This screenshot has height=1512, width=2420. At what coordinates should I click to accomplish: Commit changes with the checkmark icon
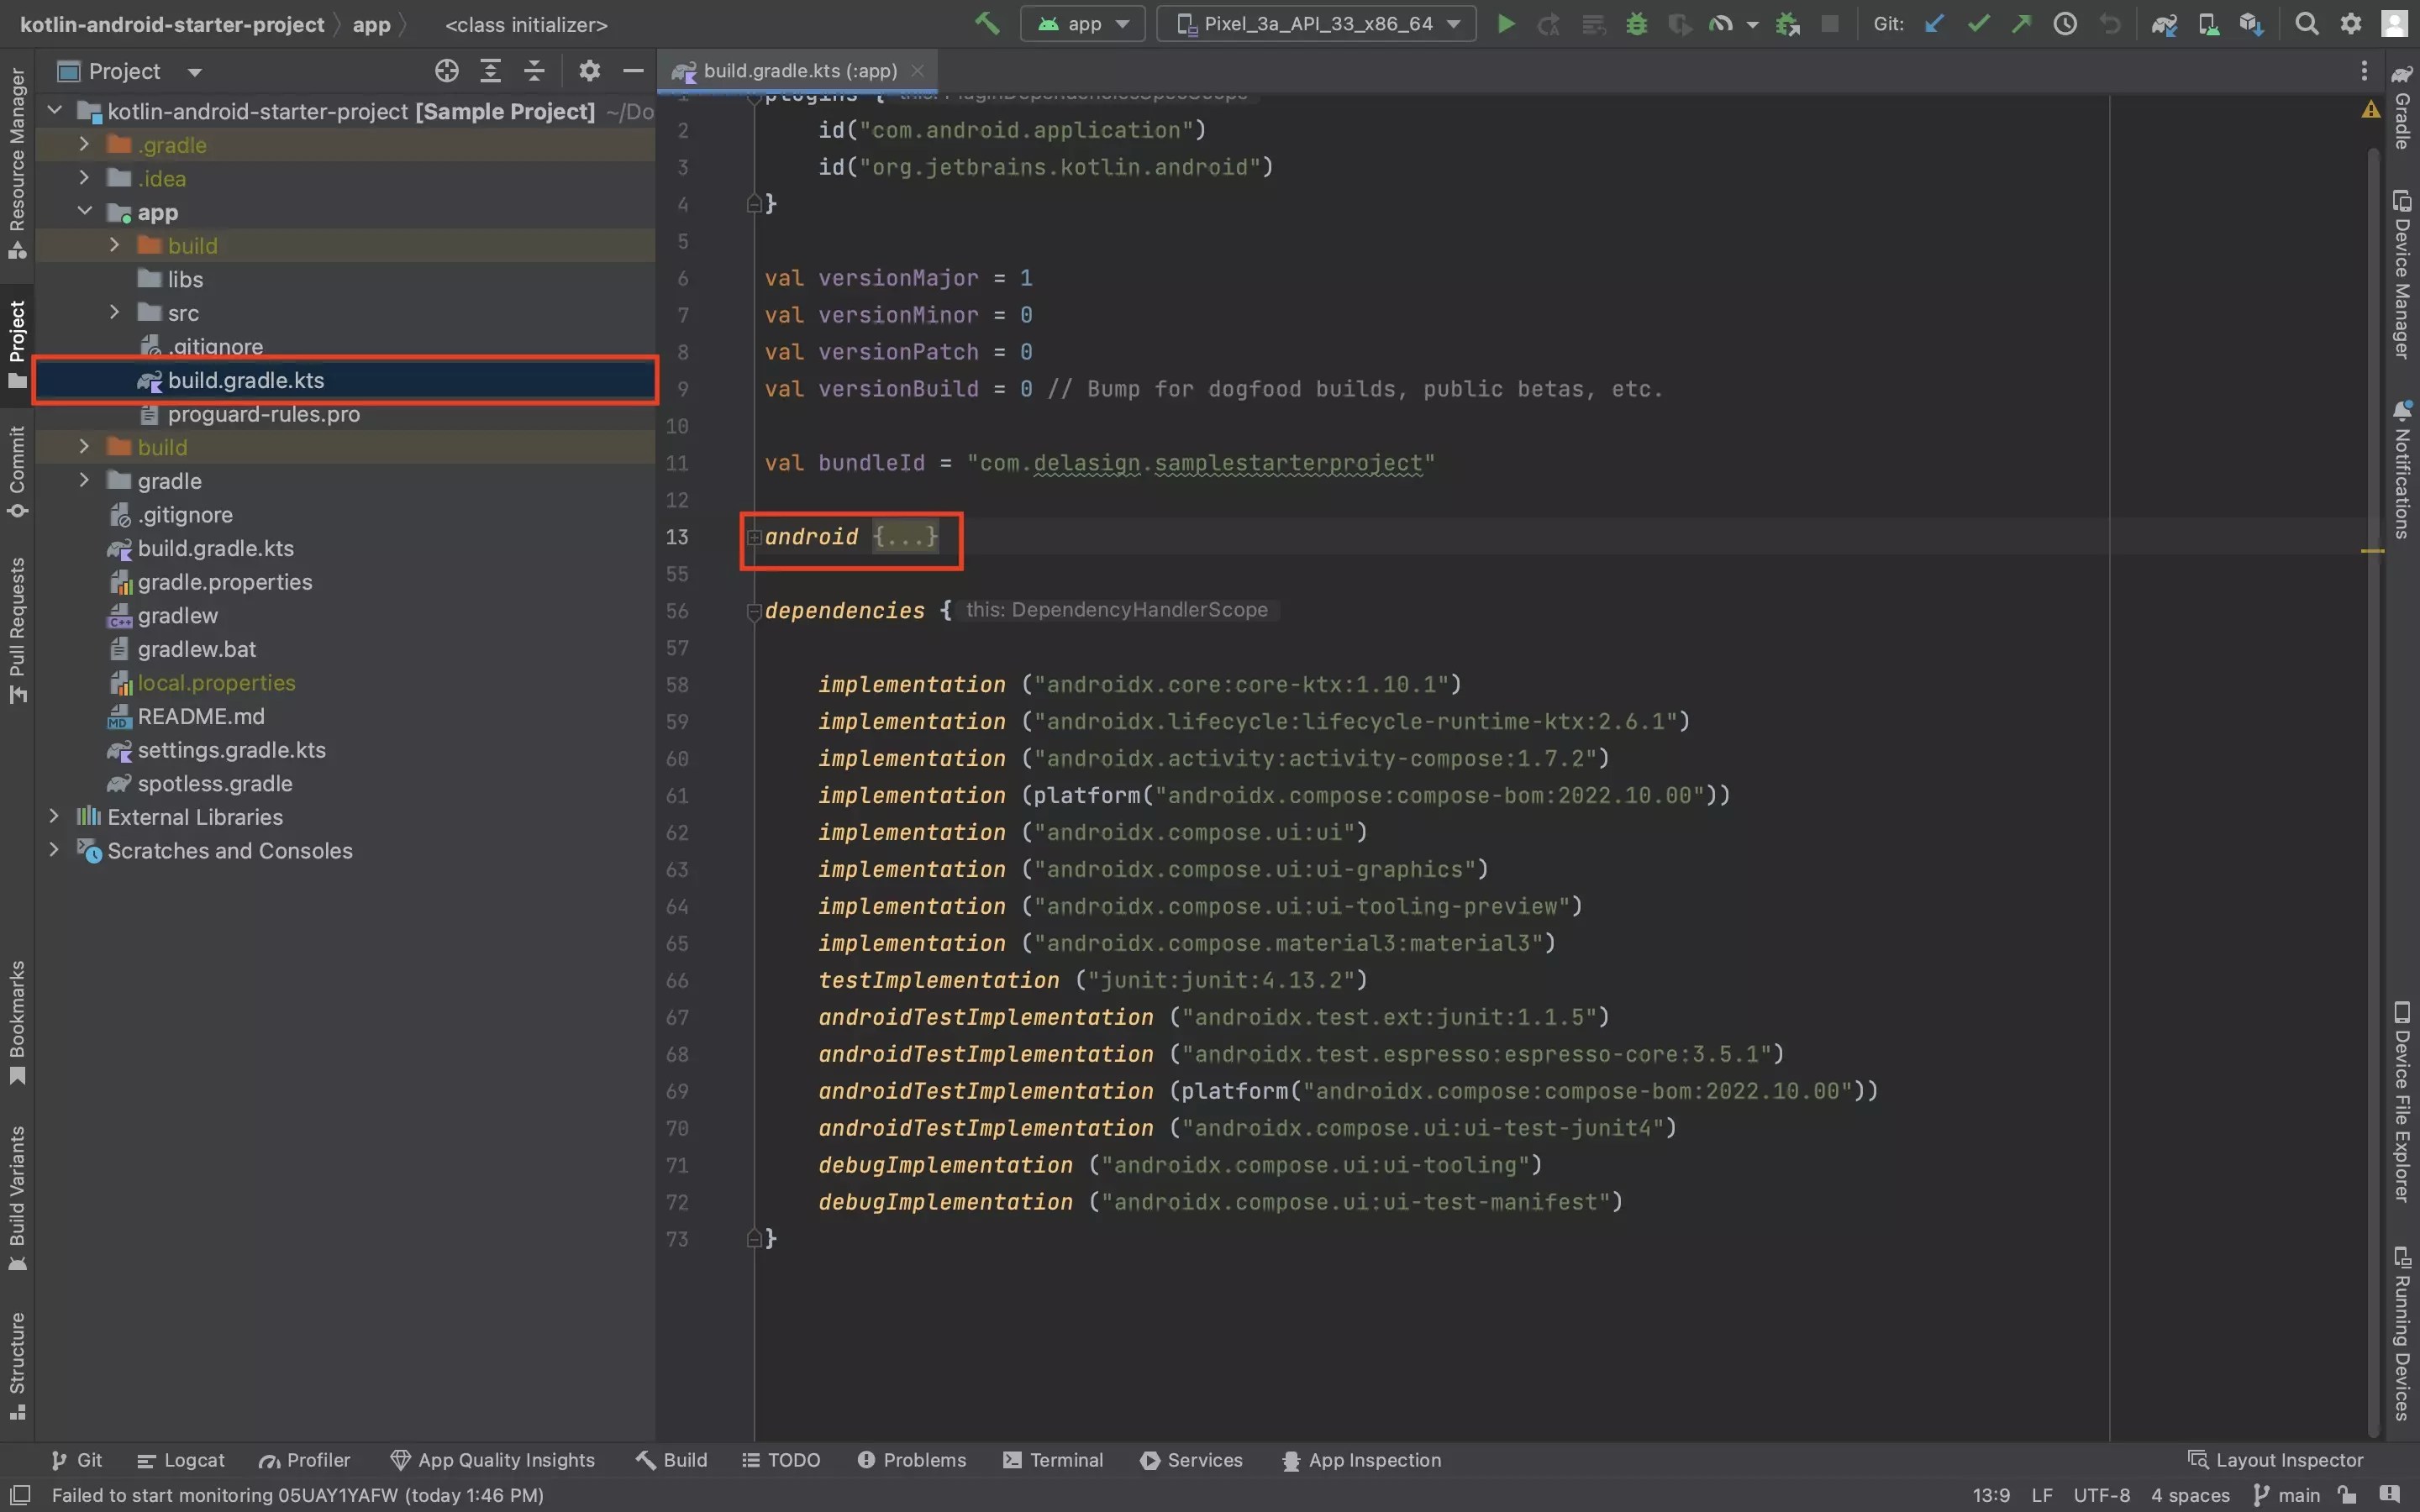pyautogui.click(x=1978, y=24)
